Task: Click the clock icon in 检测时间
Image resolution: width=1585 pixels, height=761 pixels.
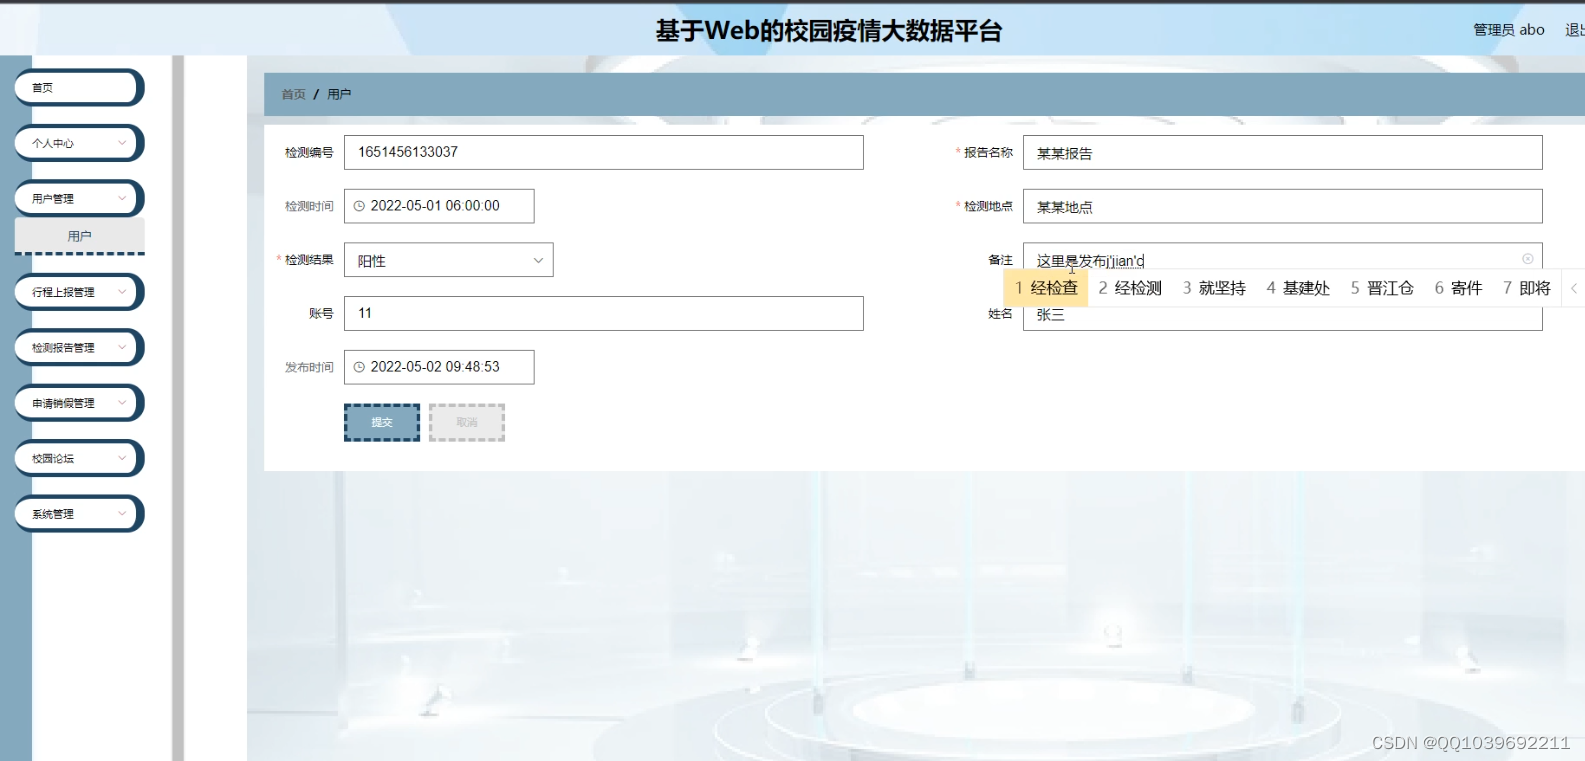Action: pos(359,206)
